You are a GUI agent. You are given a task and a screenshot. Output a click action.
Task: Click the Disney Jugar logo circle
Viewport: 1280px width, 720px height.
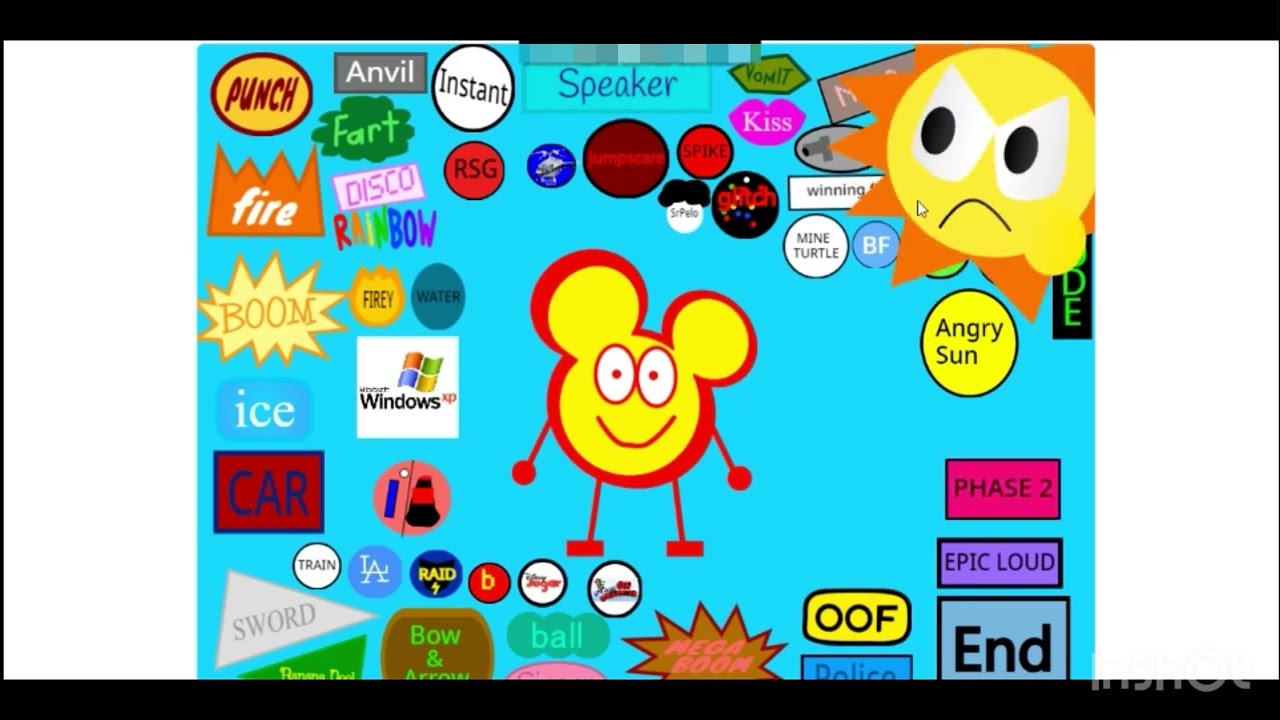pos(543,582)
